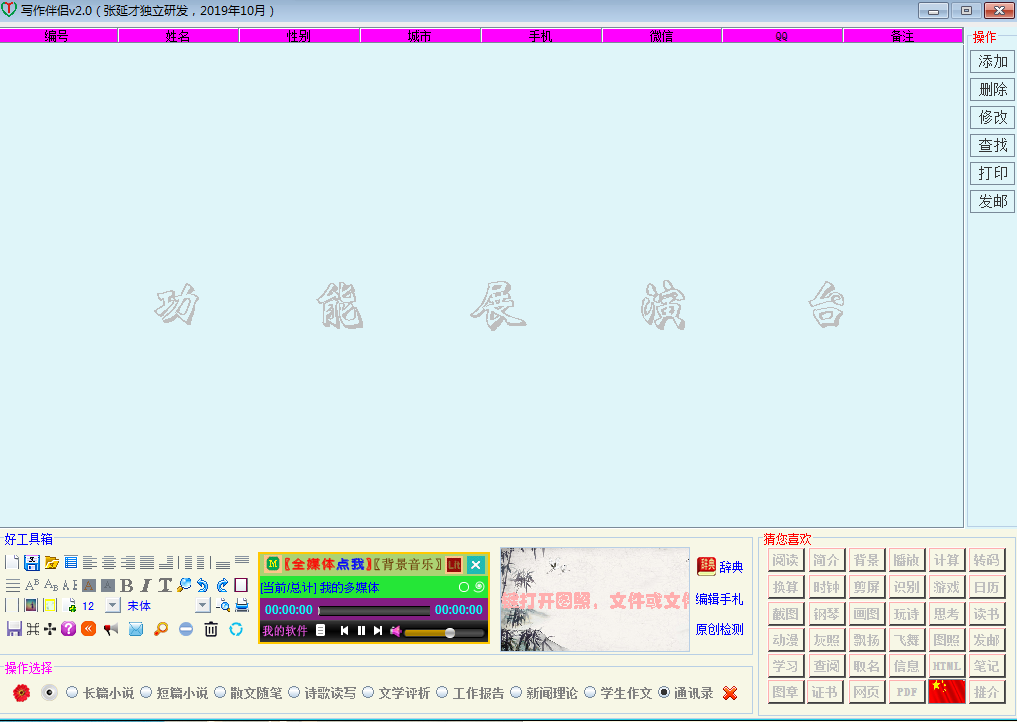Click the China flag icon button
1017x722 pixels.
pos(946,691)
